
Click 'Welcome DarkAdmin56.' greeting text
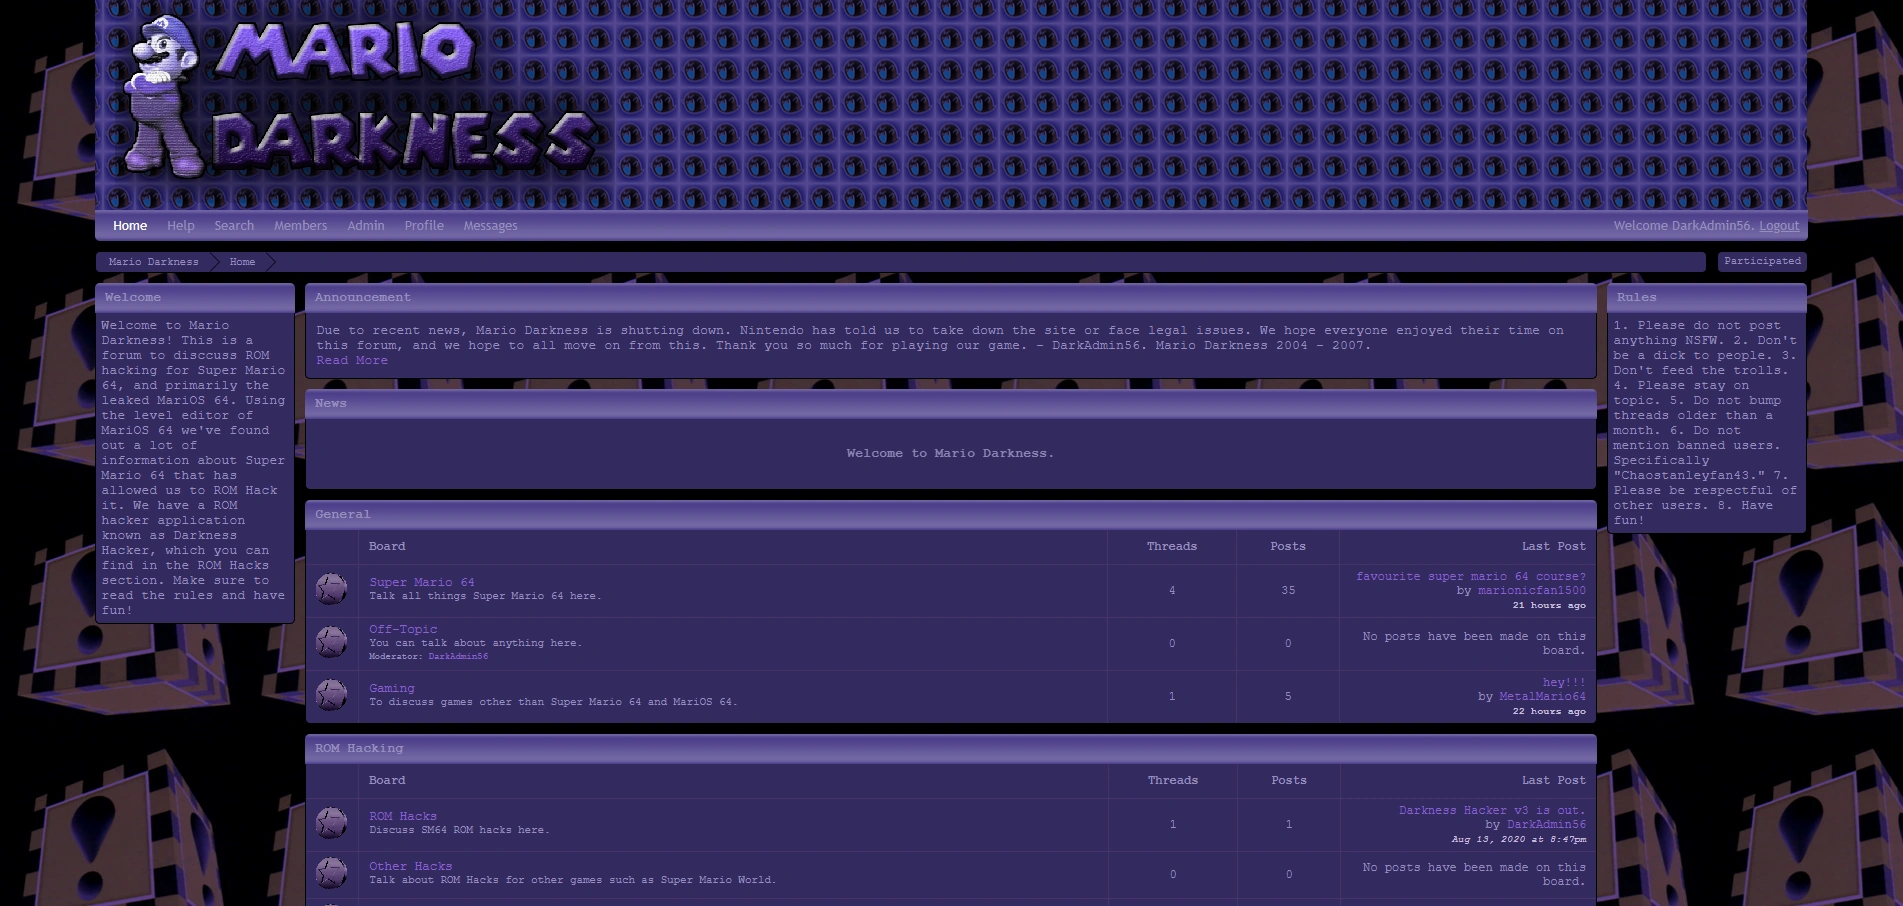pyautogui.click(x=1684, y=226)
